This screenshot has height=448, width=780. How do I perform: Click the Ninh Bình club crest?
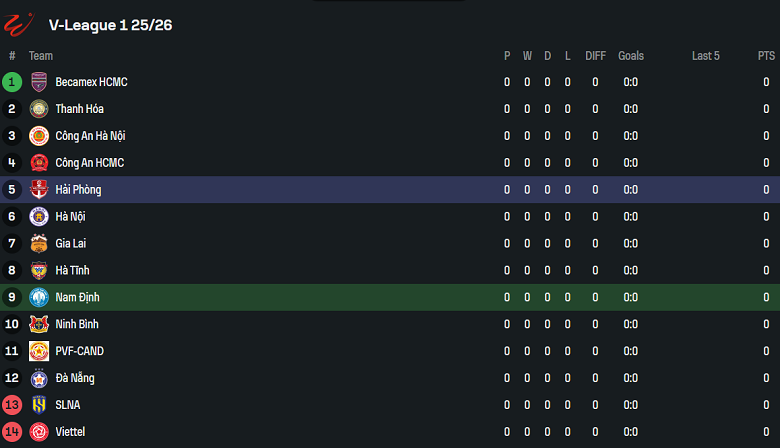39,324
